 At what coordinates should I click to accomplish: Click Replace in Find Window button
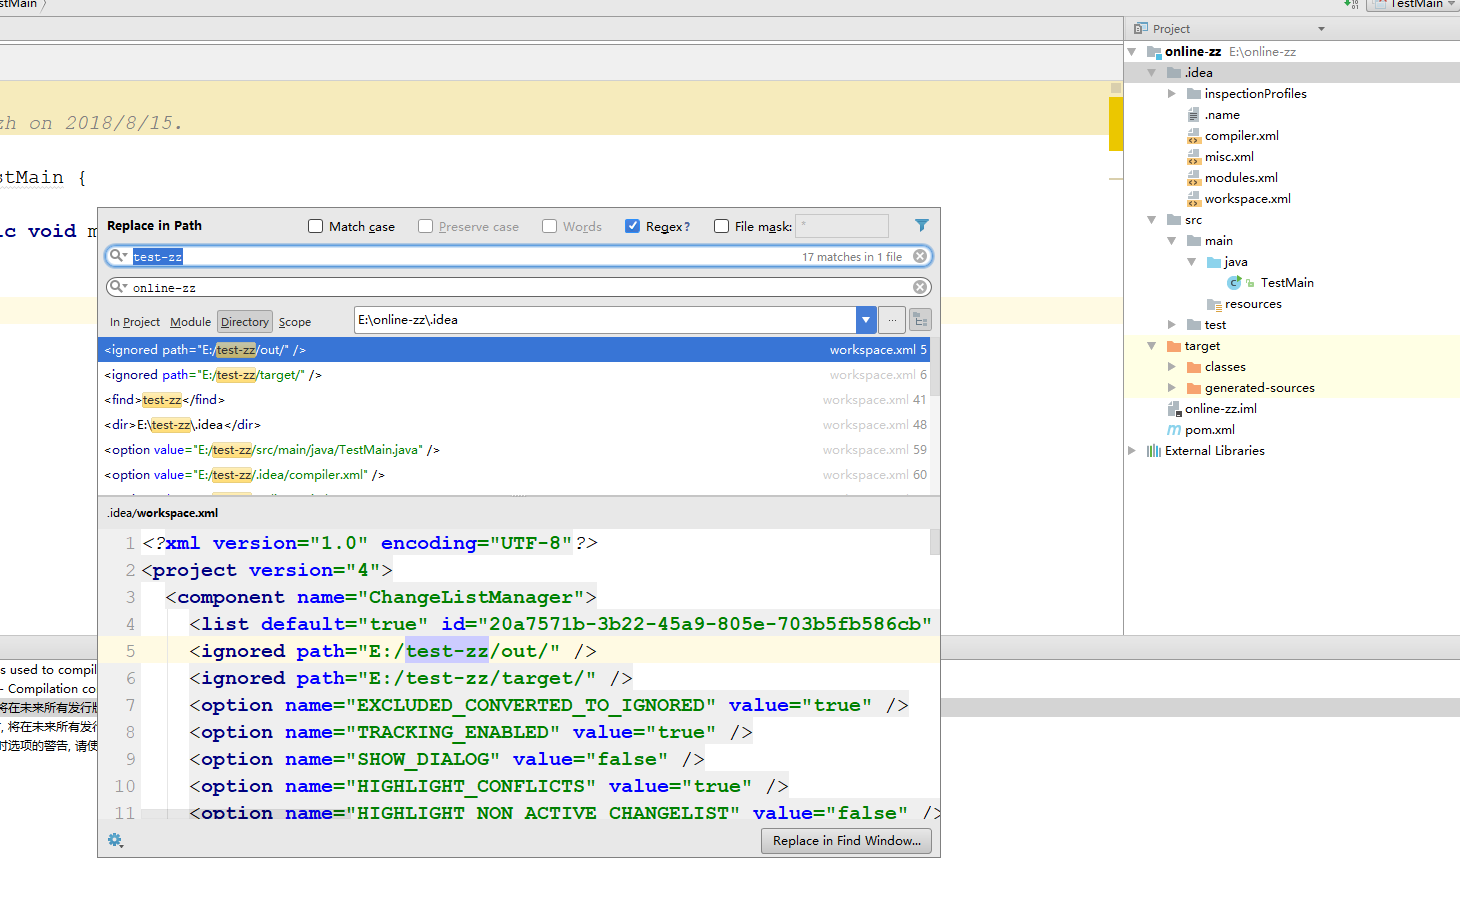tap(847, 841)
